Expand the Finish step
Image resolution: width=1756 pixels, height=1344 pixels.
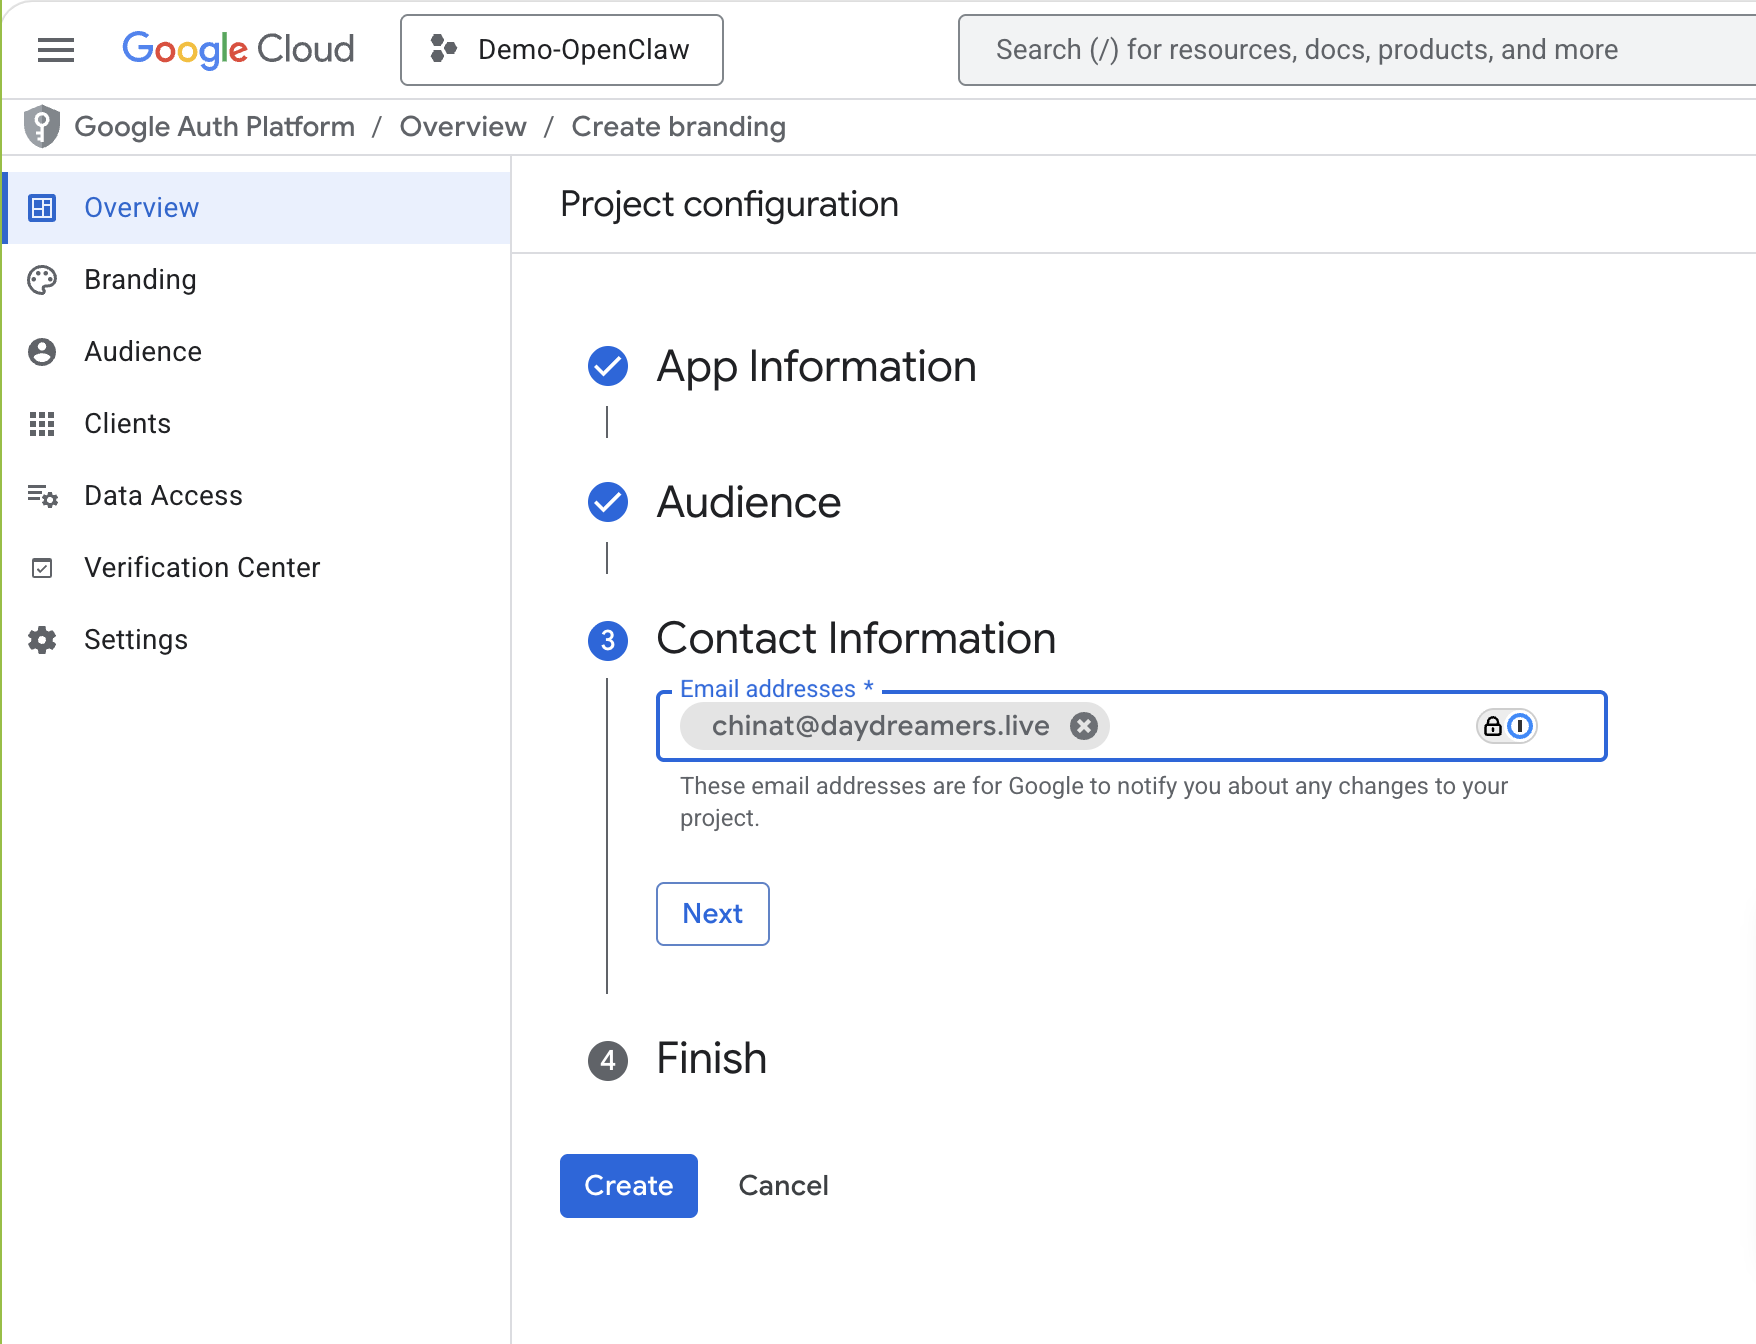tap(710, 1059)
